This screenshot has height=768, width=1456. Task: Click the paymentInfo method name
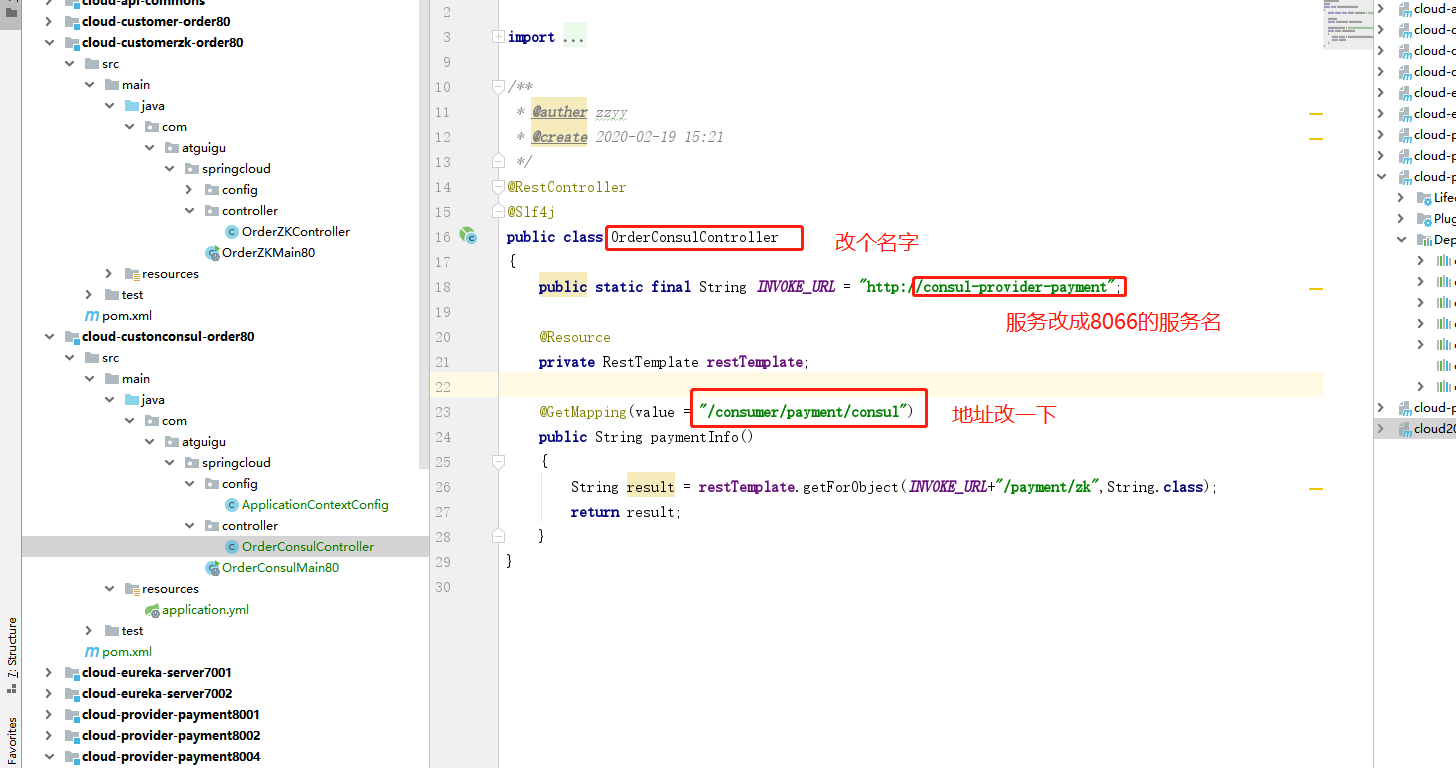tap(694, 437)
